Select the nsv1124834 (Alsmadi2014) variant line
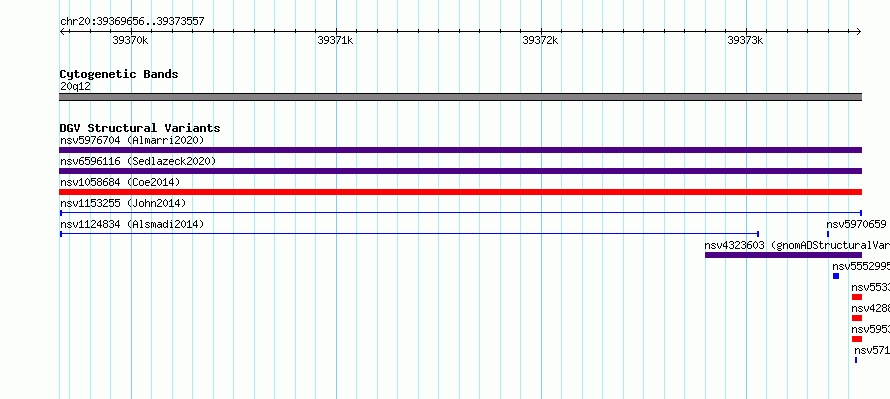The image size is (890, 399). (409, 234)
